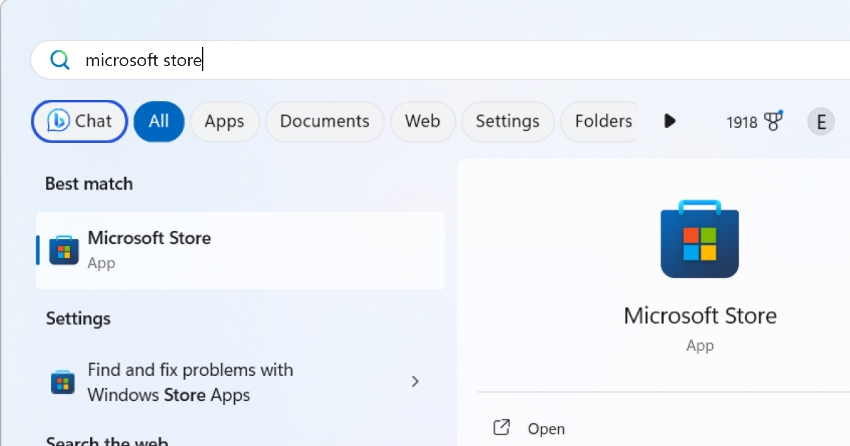Click the 1918 rewards points count

742,122
